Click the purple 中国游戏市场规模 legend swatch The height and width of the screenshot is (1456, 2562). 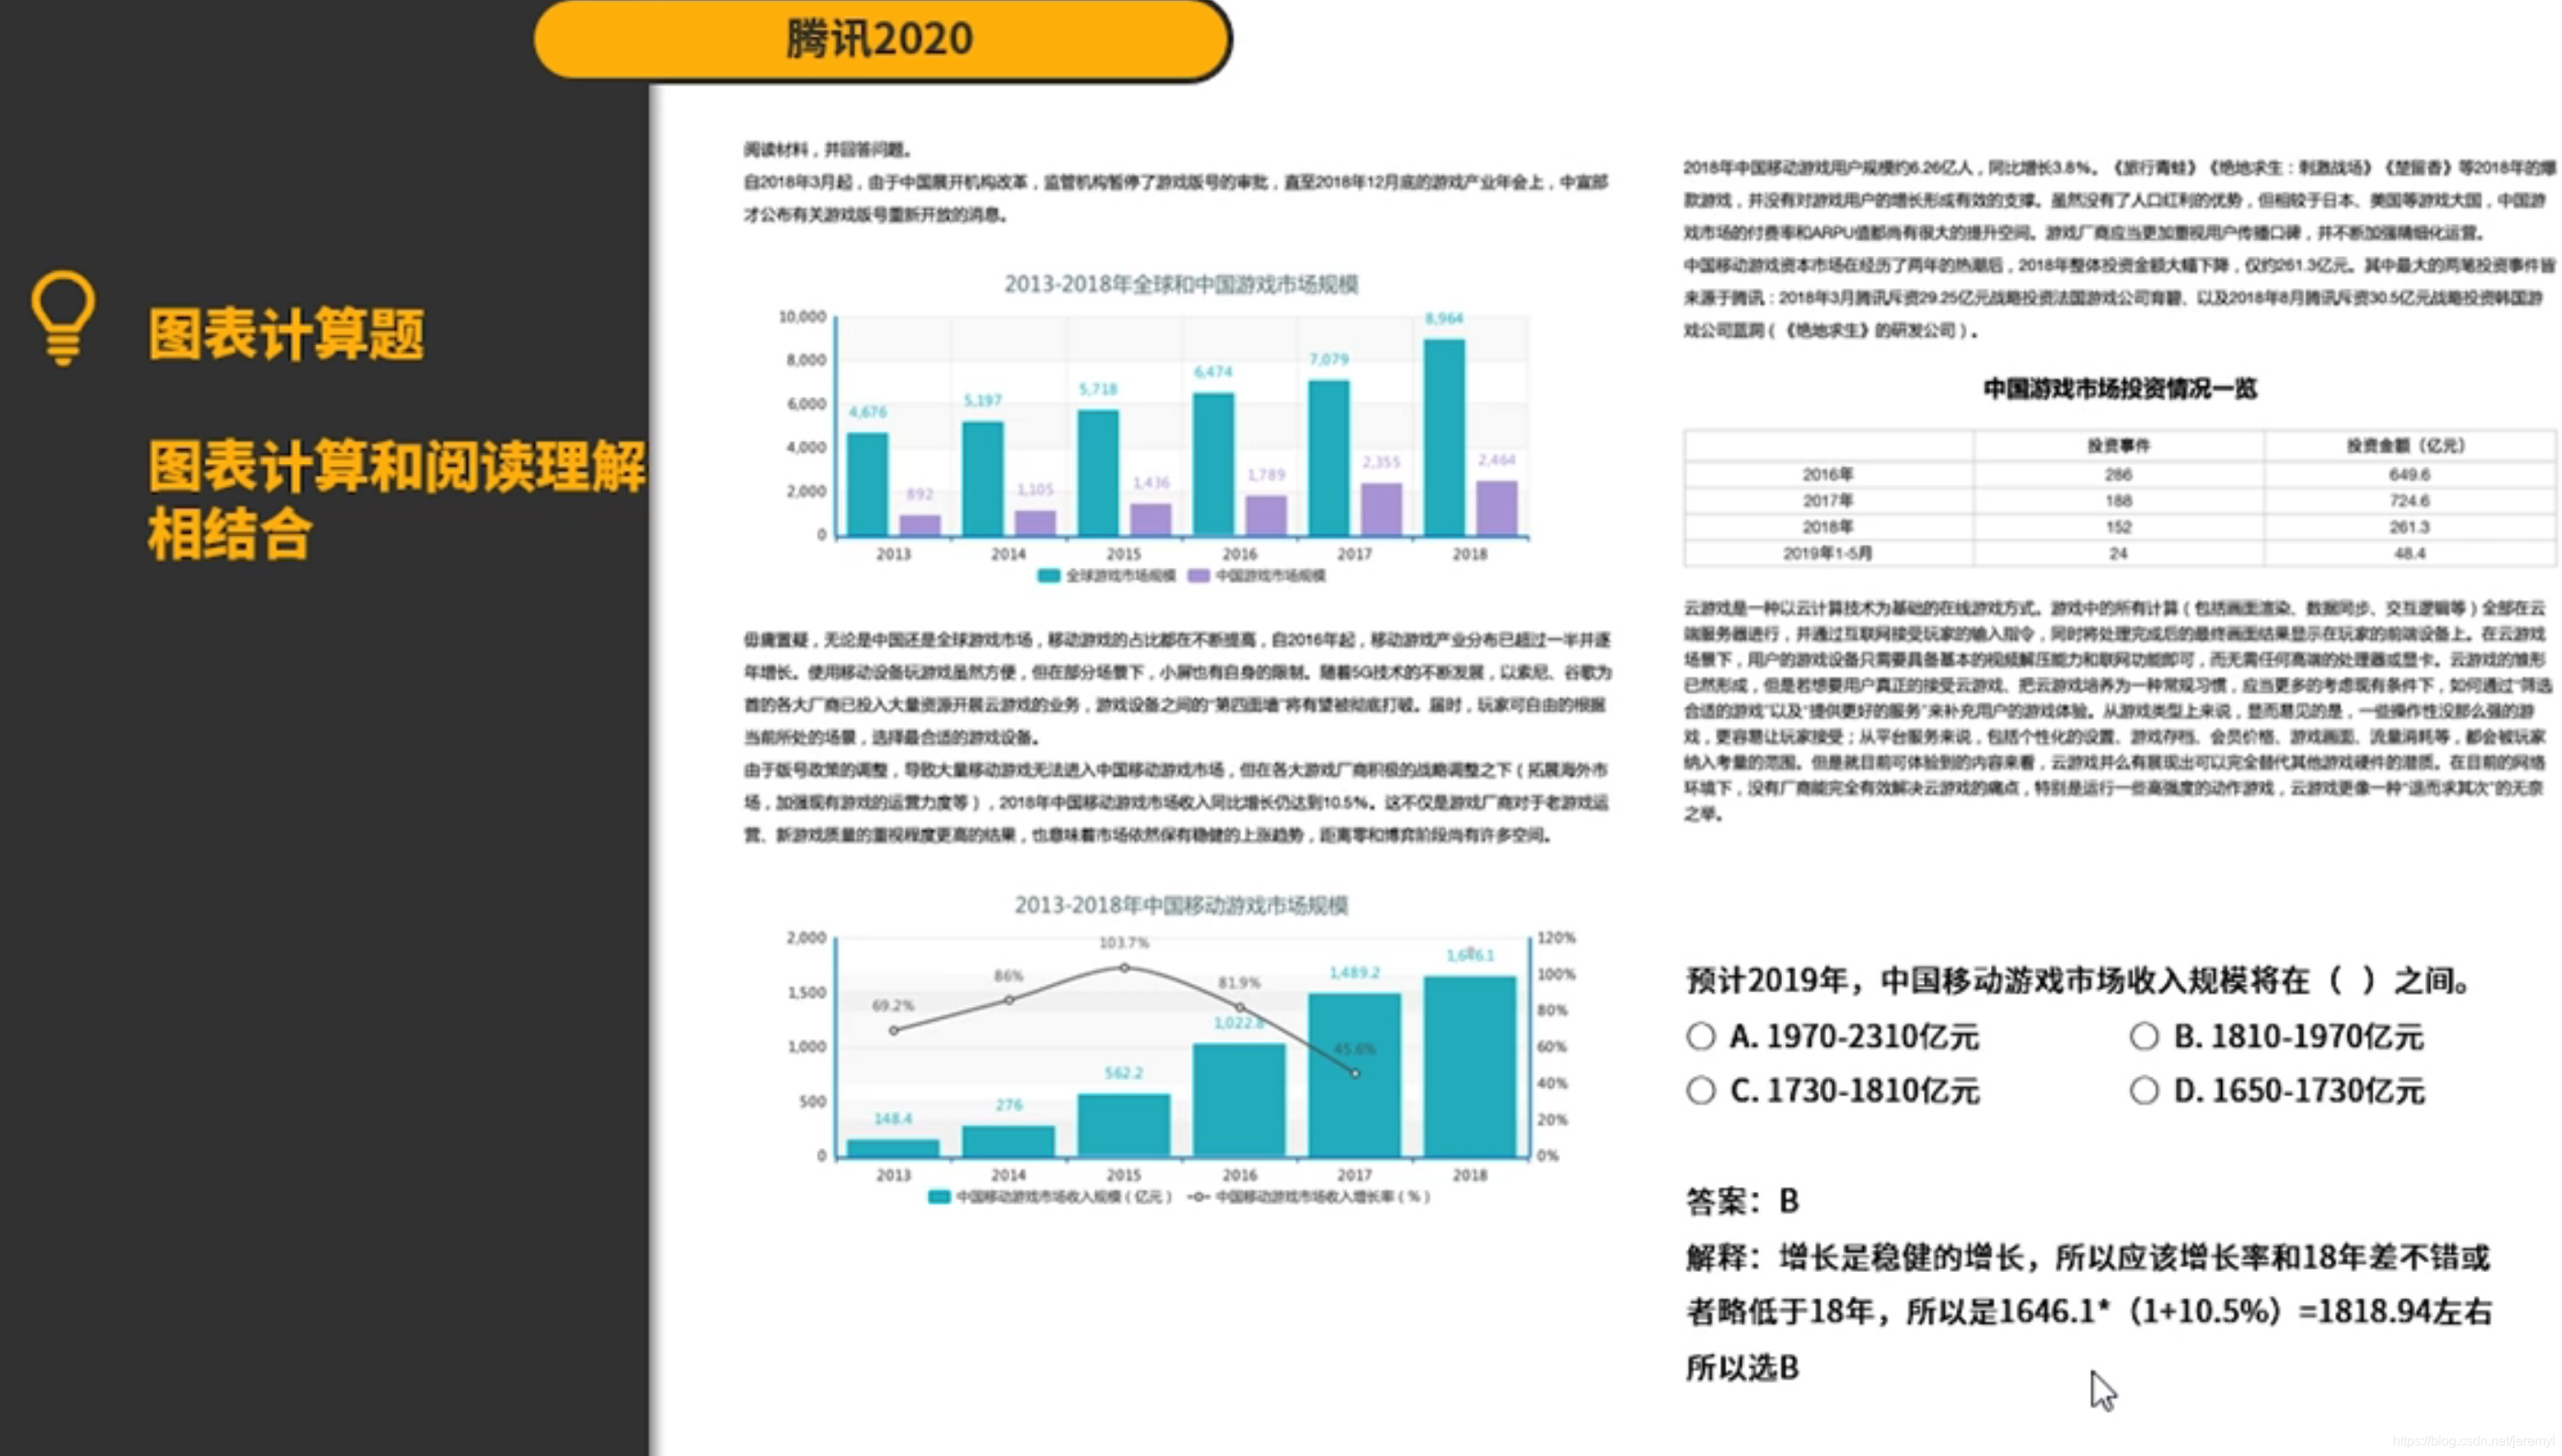[1198, 575]
